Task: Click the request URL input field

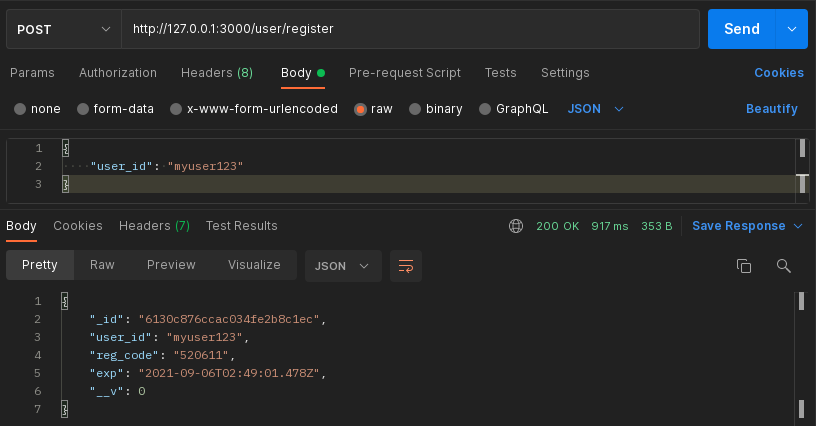Action: click(x=410, y=29)
